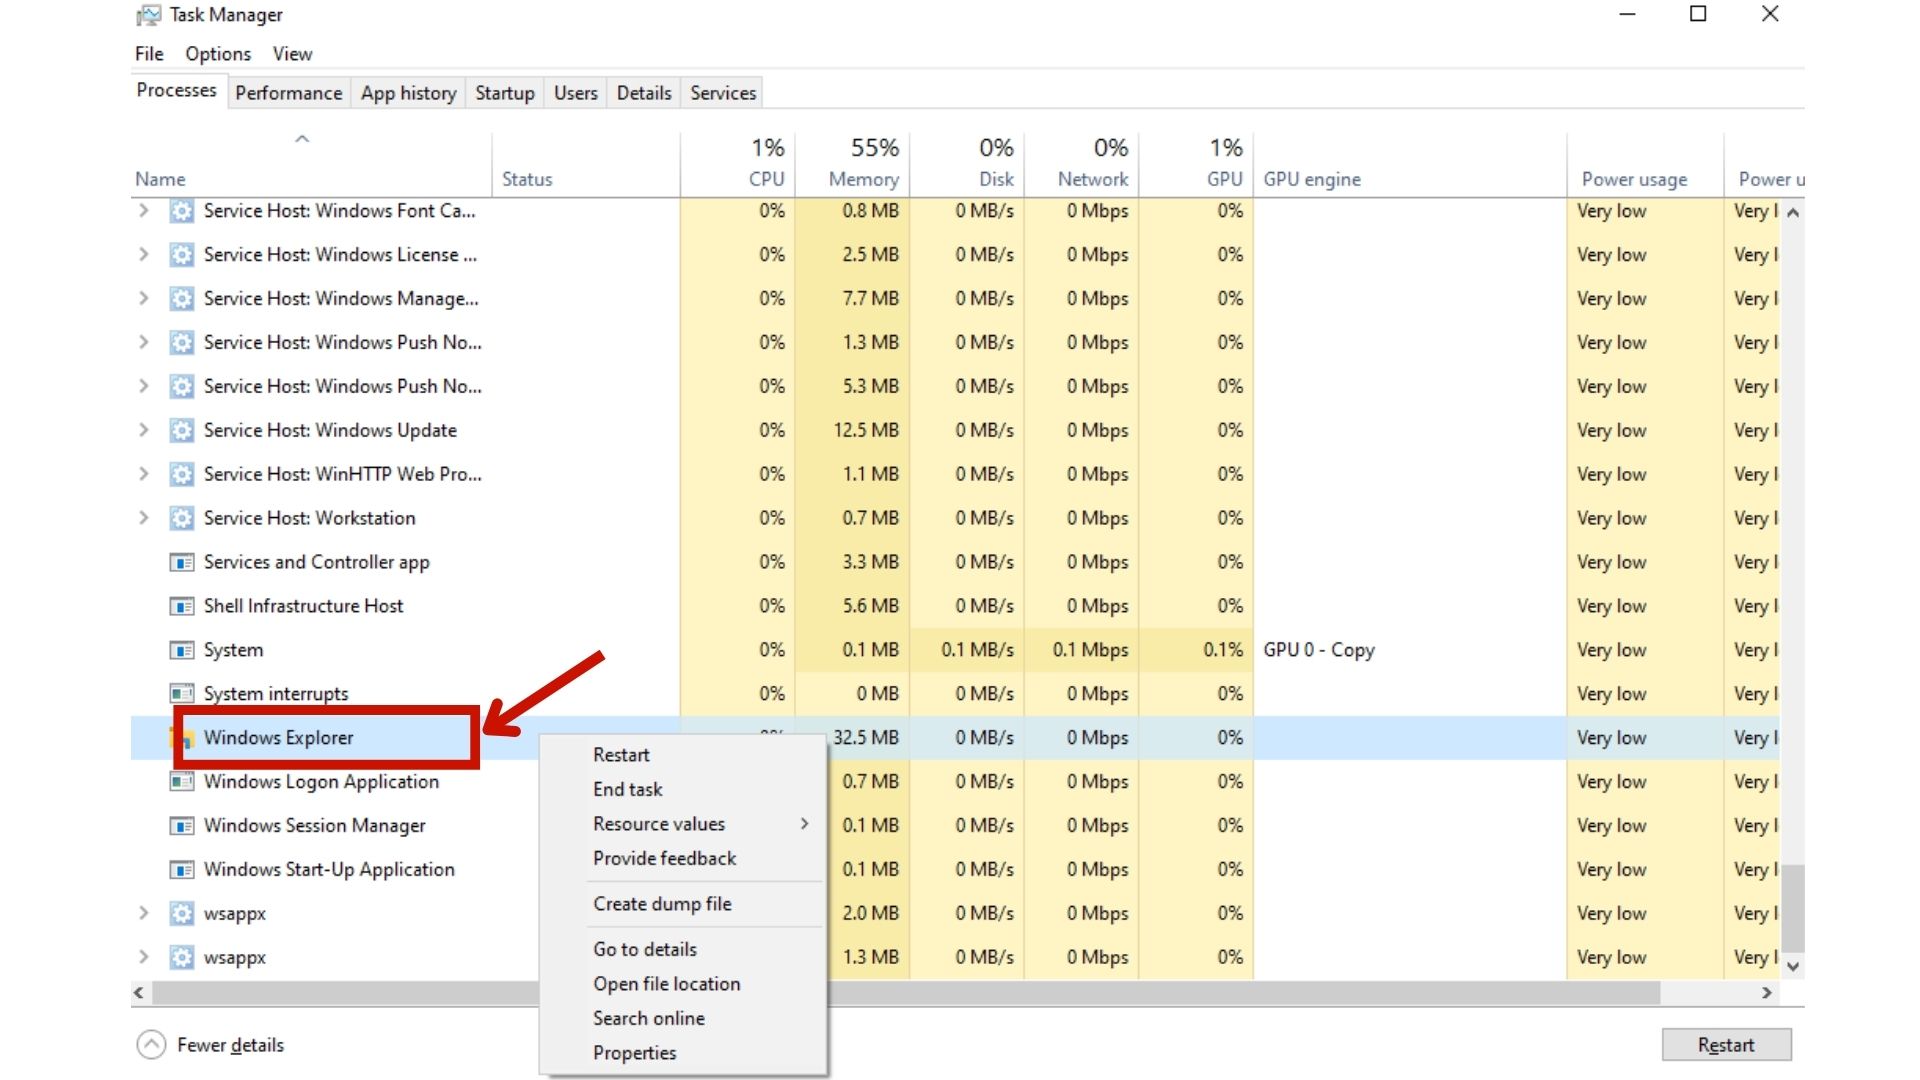The width and height of the screenshot is (1920, 1080).
Task: Click the System process icon
Action: pyautogui.click(x=181, y=650)
